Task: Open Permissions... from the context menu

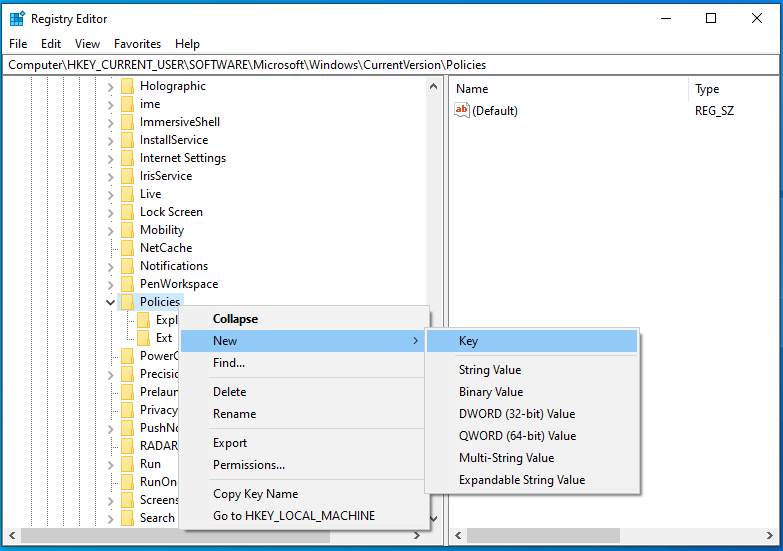Action: click(305, 465)
